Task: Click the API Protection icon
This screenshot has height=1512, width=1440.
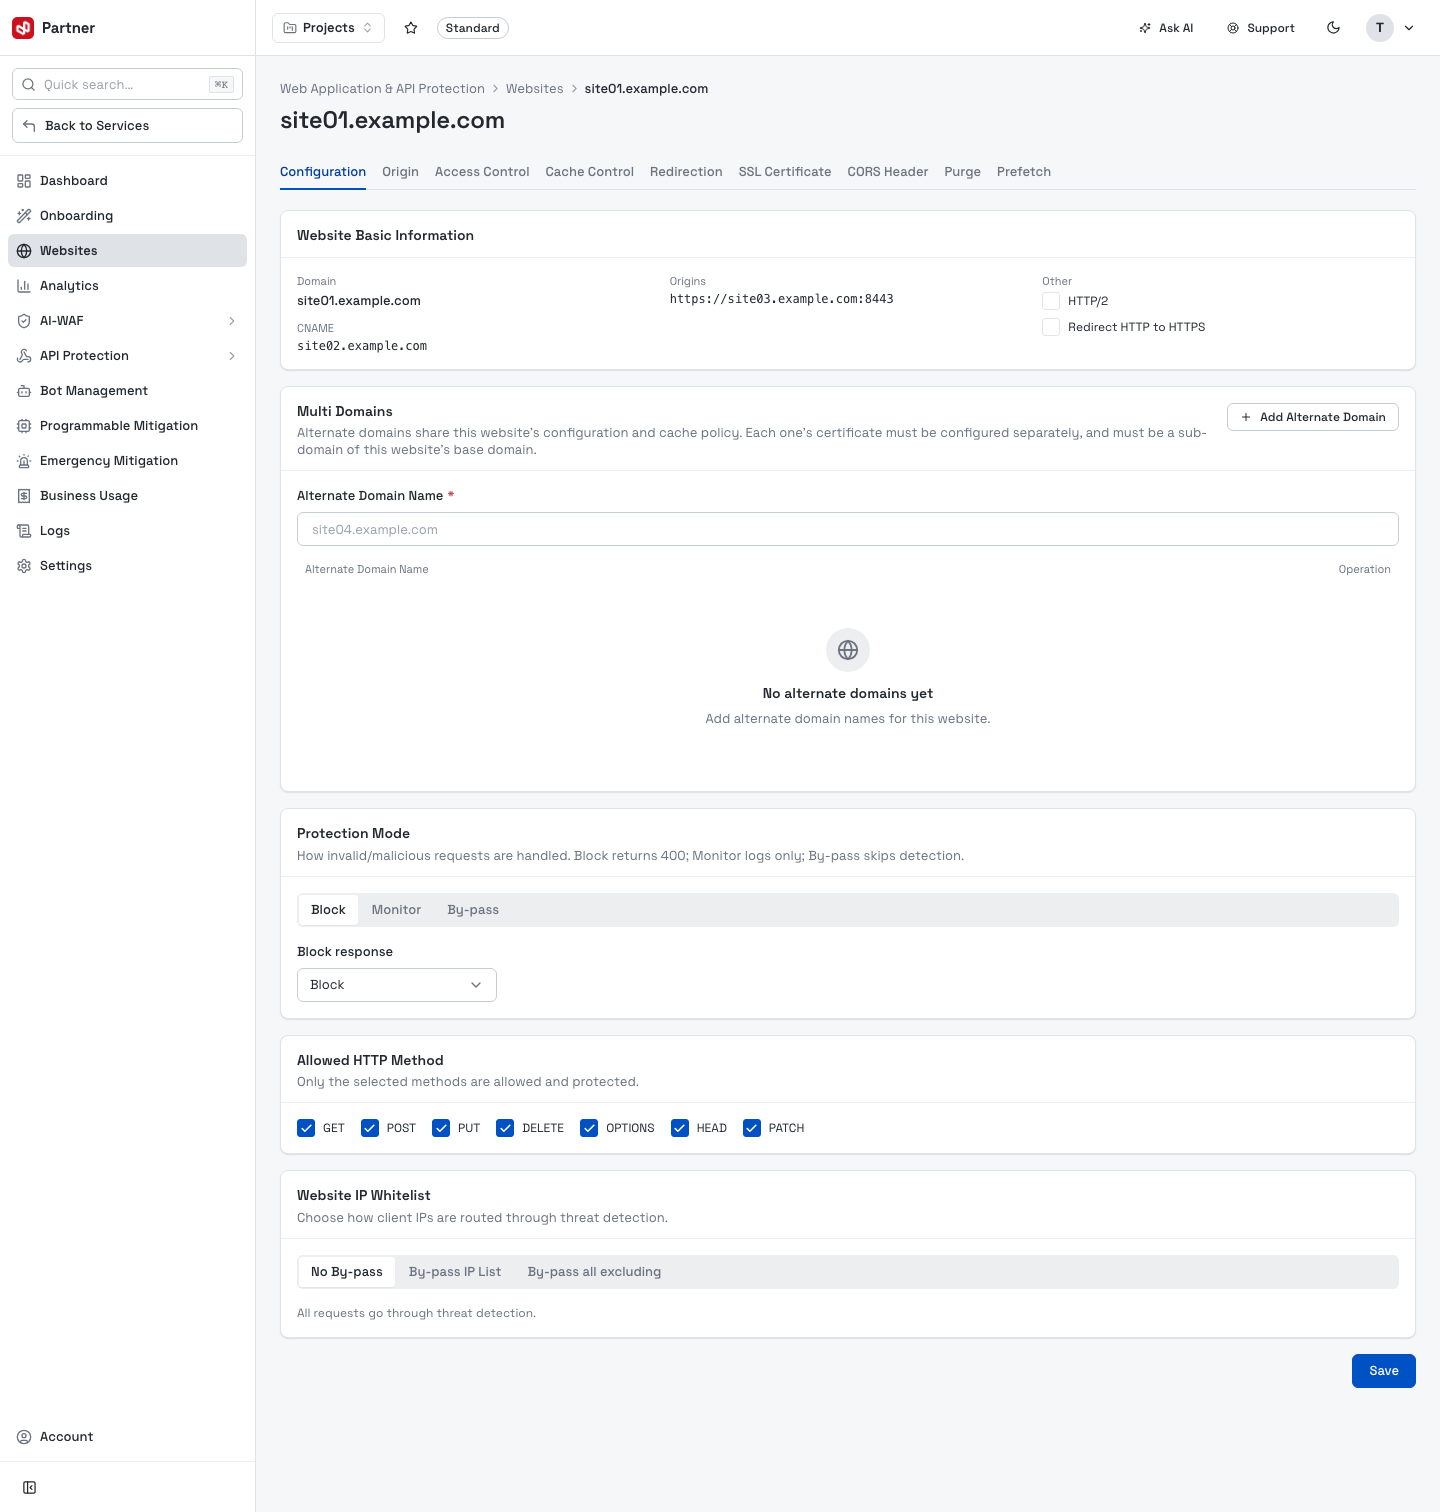Action: 24,356
